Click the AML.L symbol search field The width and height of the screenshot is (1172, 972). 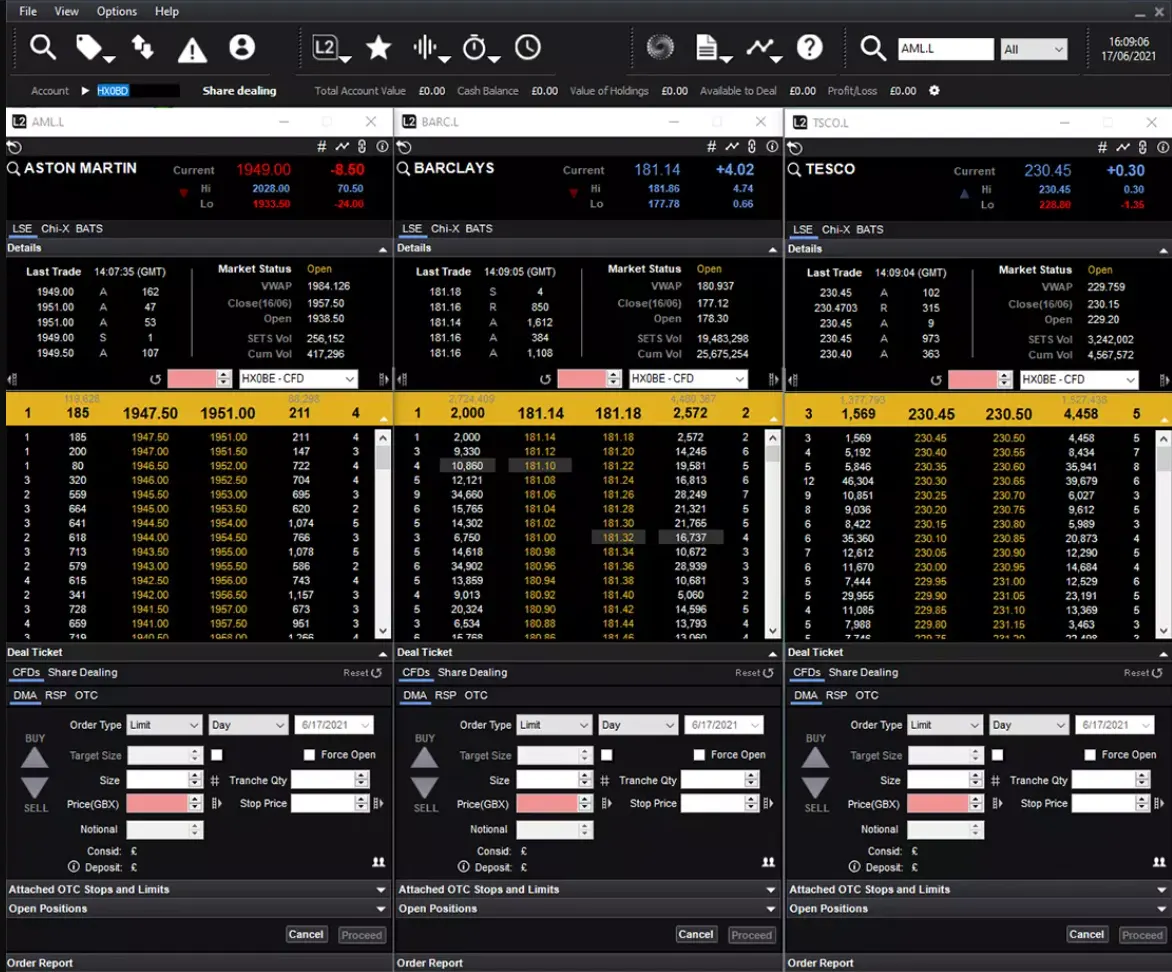click(946, 49)
